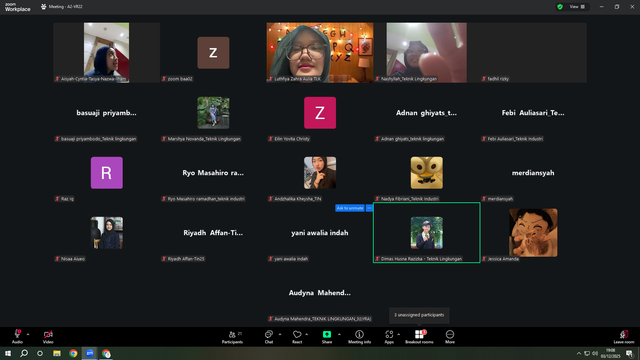Open Windows taskbar search

[24, 353]
